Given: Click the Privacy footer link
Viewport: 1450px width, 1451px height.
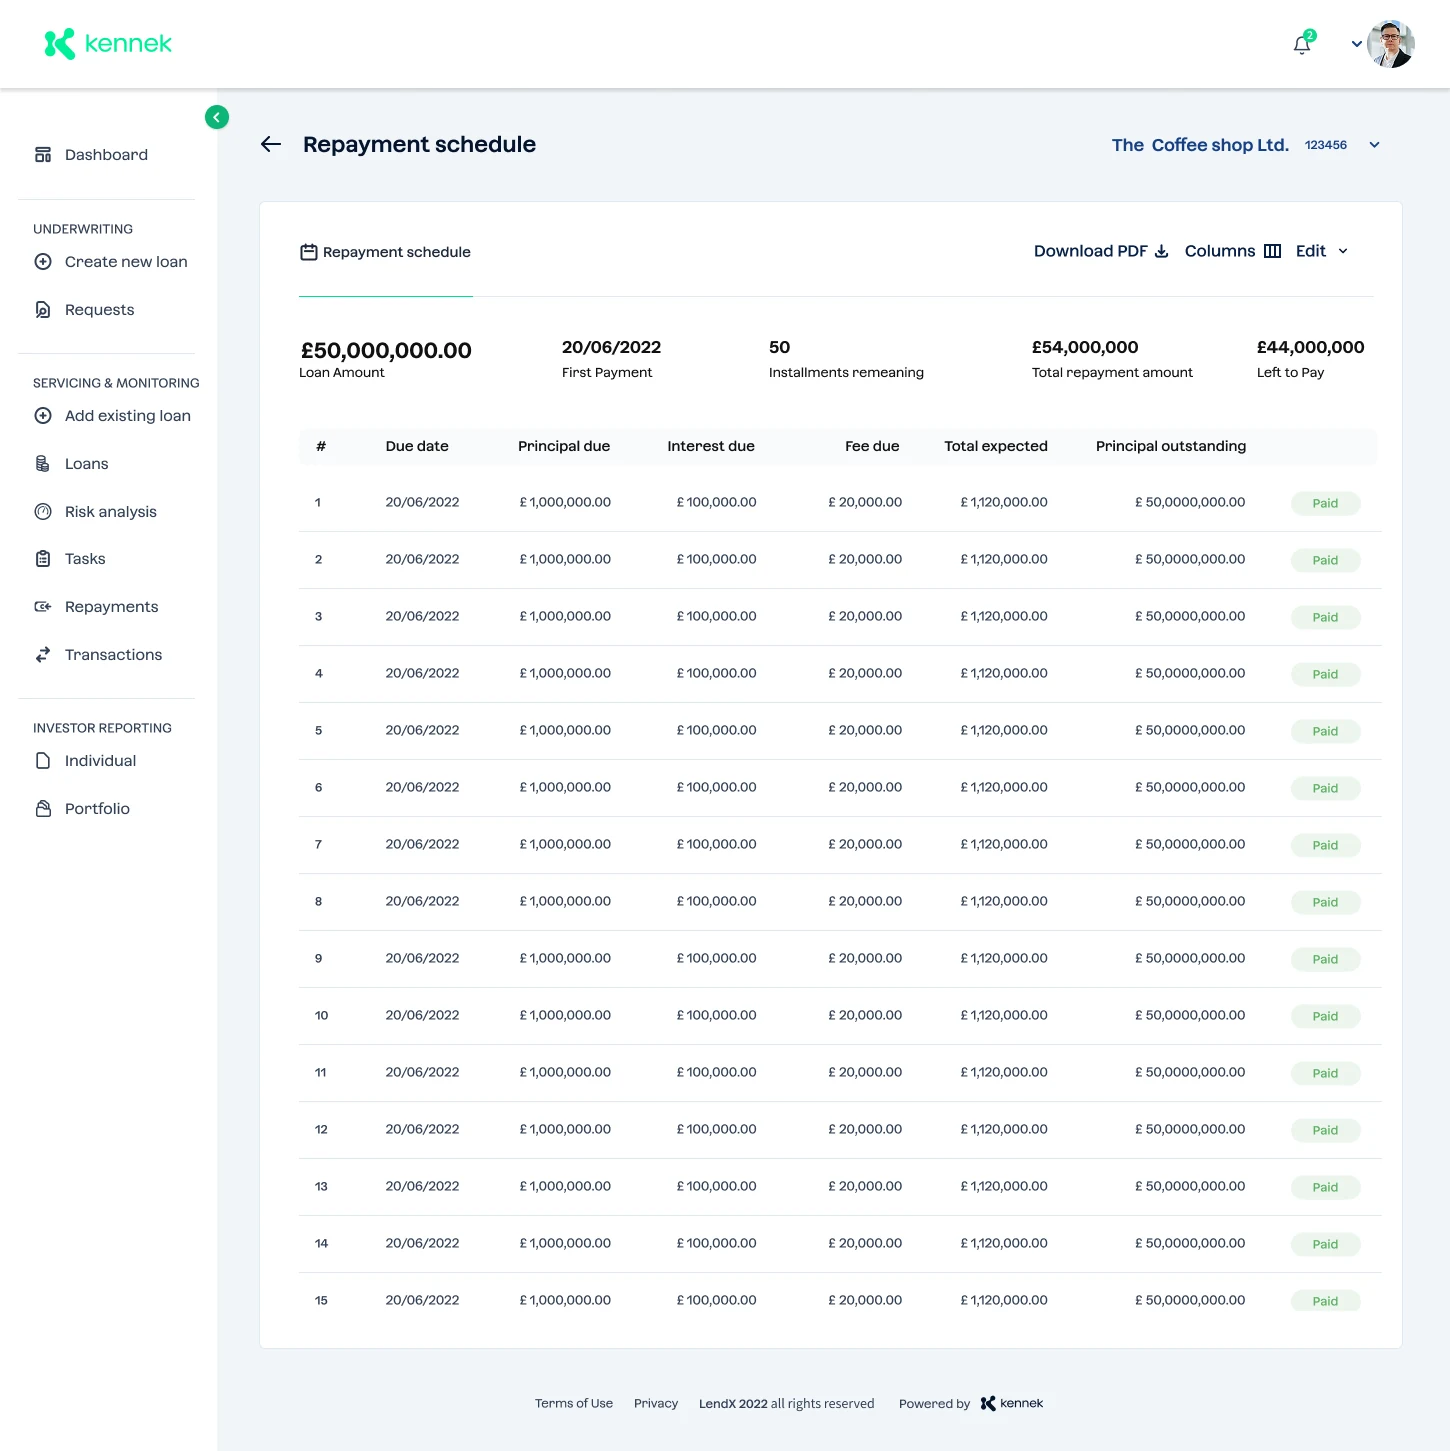Looking at the screenshot, I should 656,1404.
